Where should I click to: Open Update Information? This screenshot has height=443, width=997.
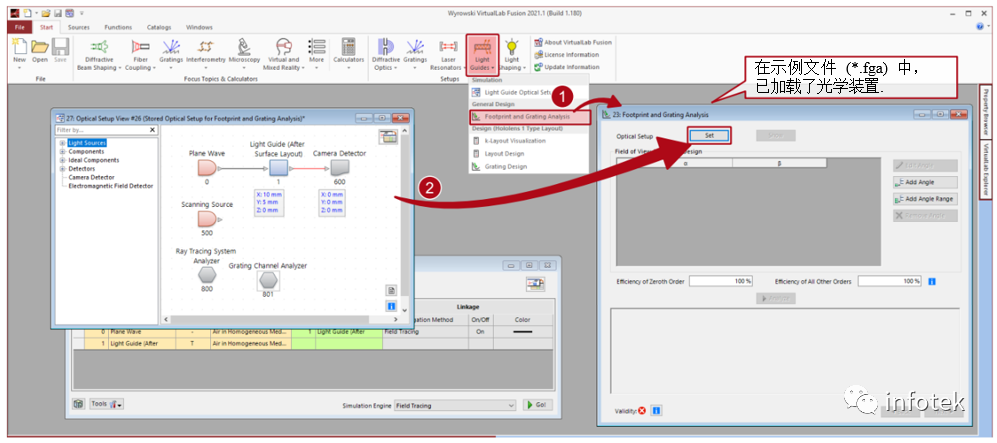(x=567, y=67)
